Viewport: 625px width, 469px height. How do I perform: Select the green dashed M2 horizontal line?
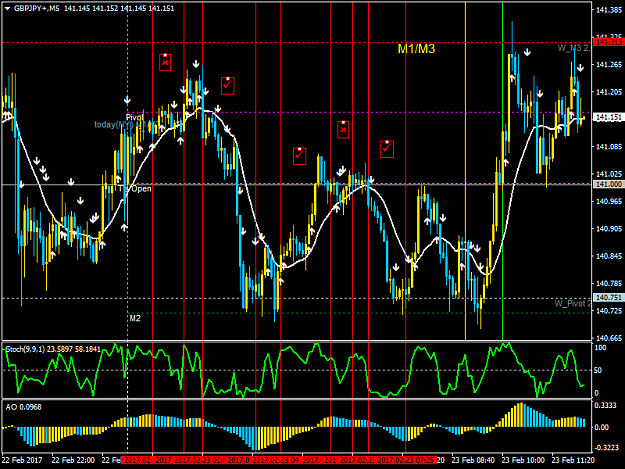tap(359, 313)
